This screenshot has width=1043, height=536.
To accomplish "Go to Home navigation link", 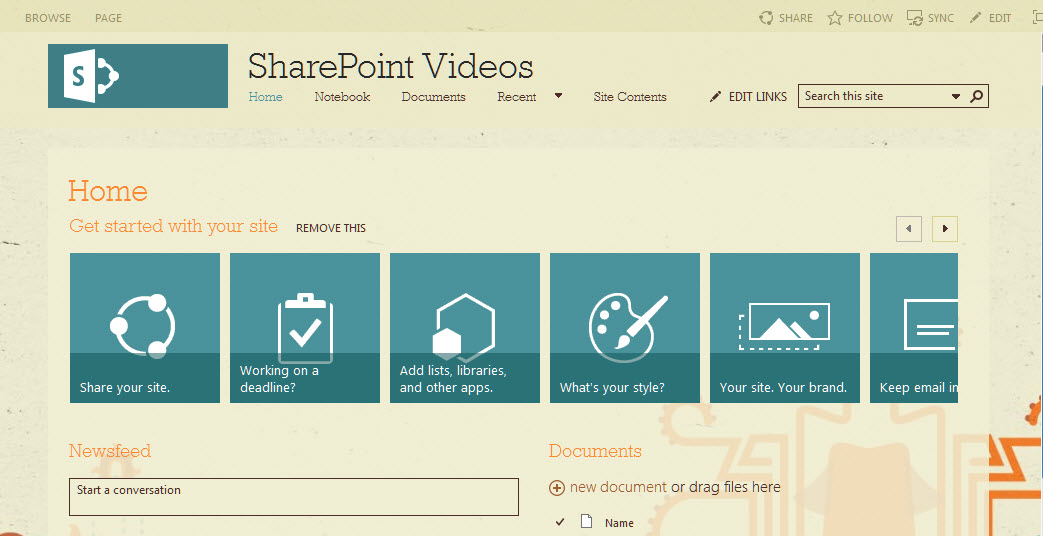I will (x=265, y=96).
